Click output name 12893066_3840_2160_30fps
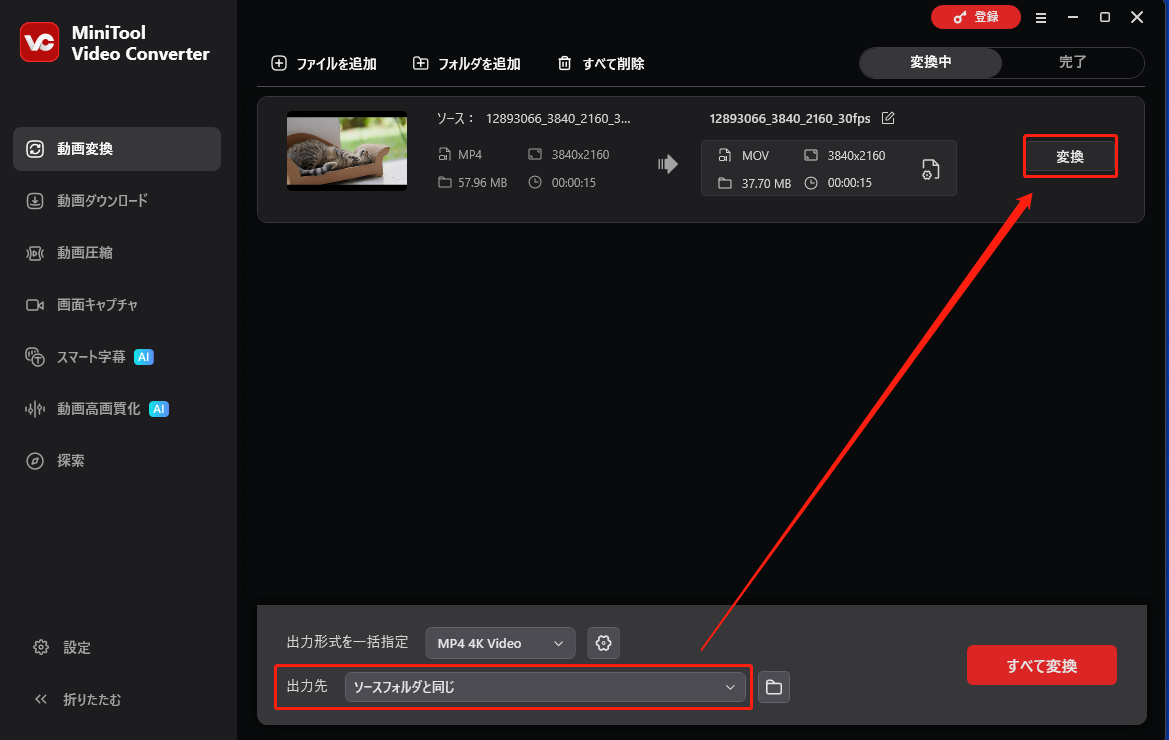 coord(790,118)
